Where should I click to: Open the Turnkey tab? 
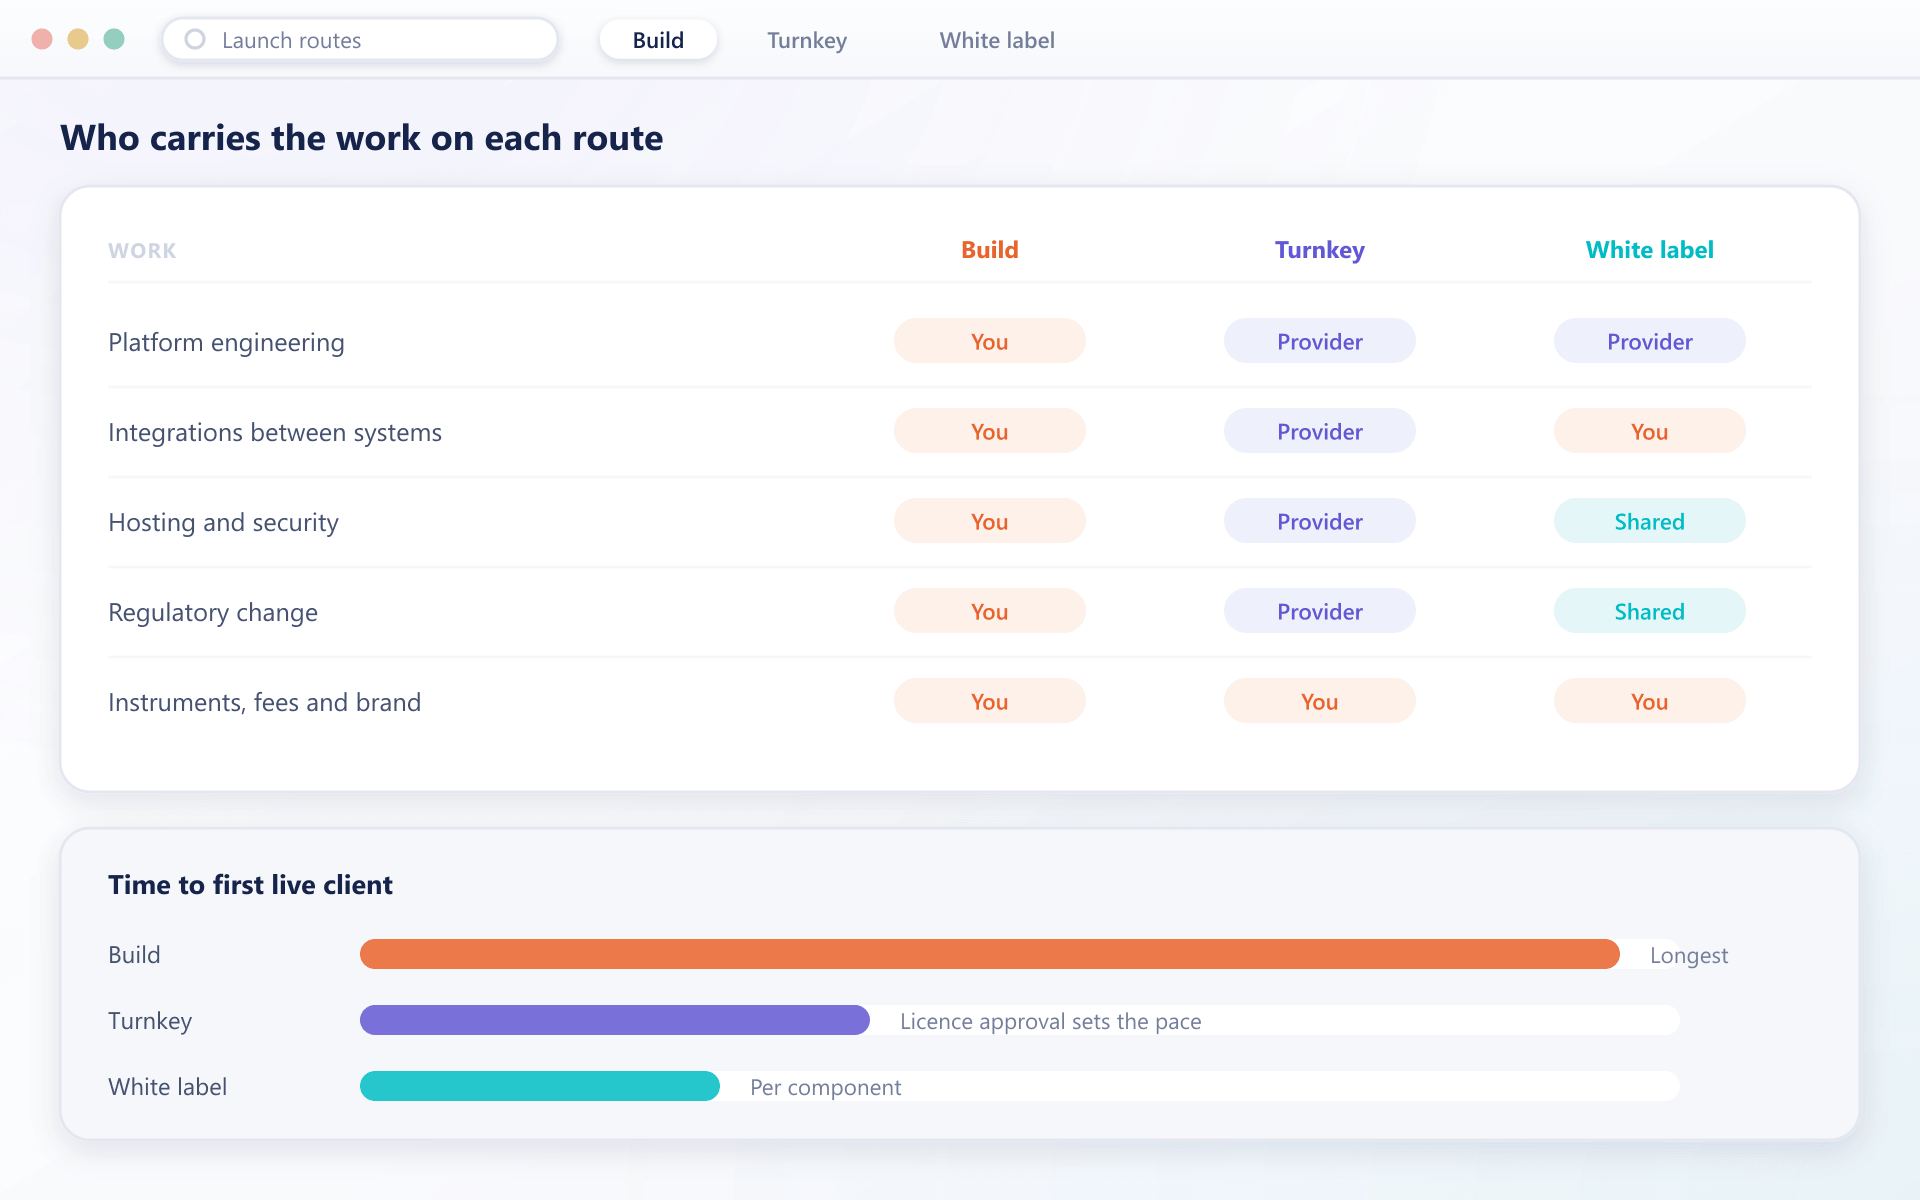[807, 40]
